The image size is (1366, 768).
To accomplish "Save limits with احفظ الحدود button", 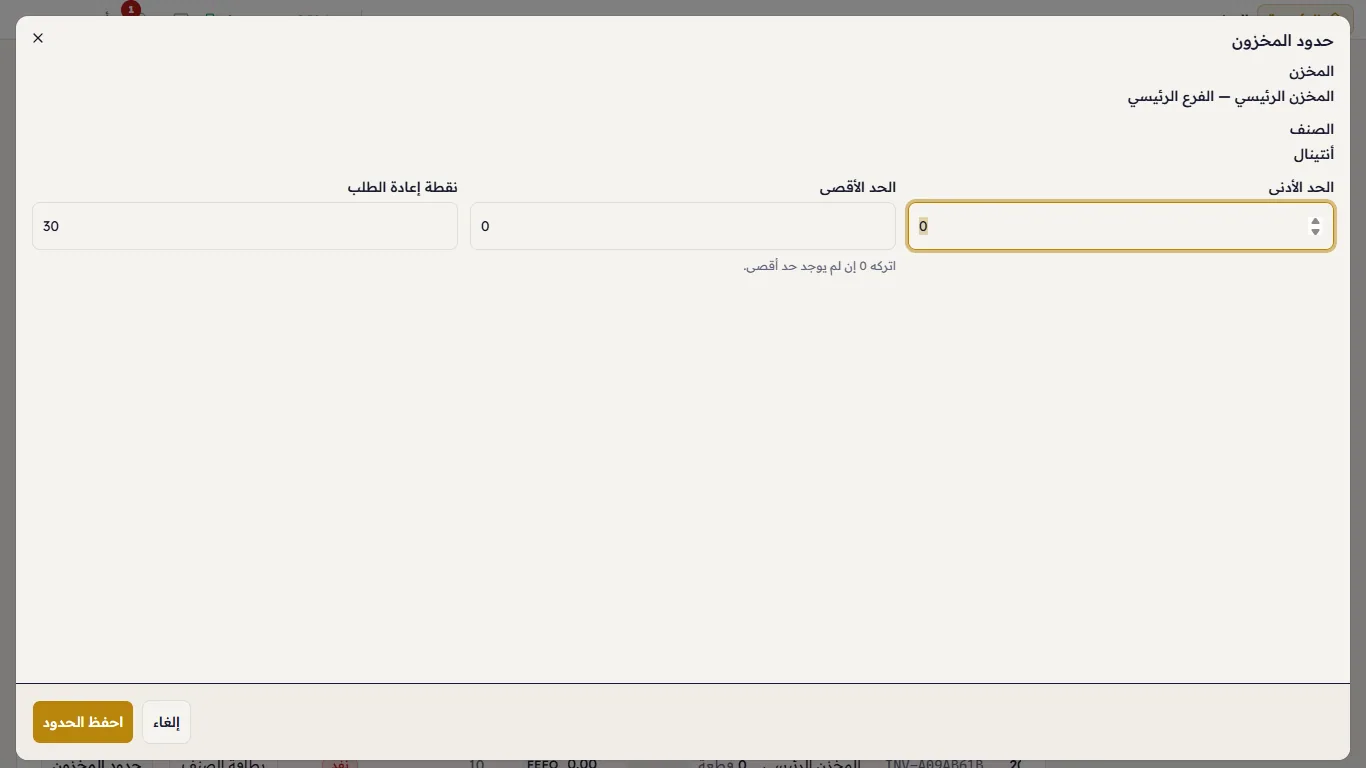I will point(83,722).
